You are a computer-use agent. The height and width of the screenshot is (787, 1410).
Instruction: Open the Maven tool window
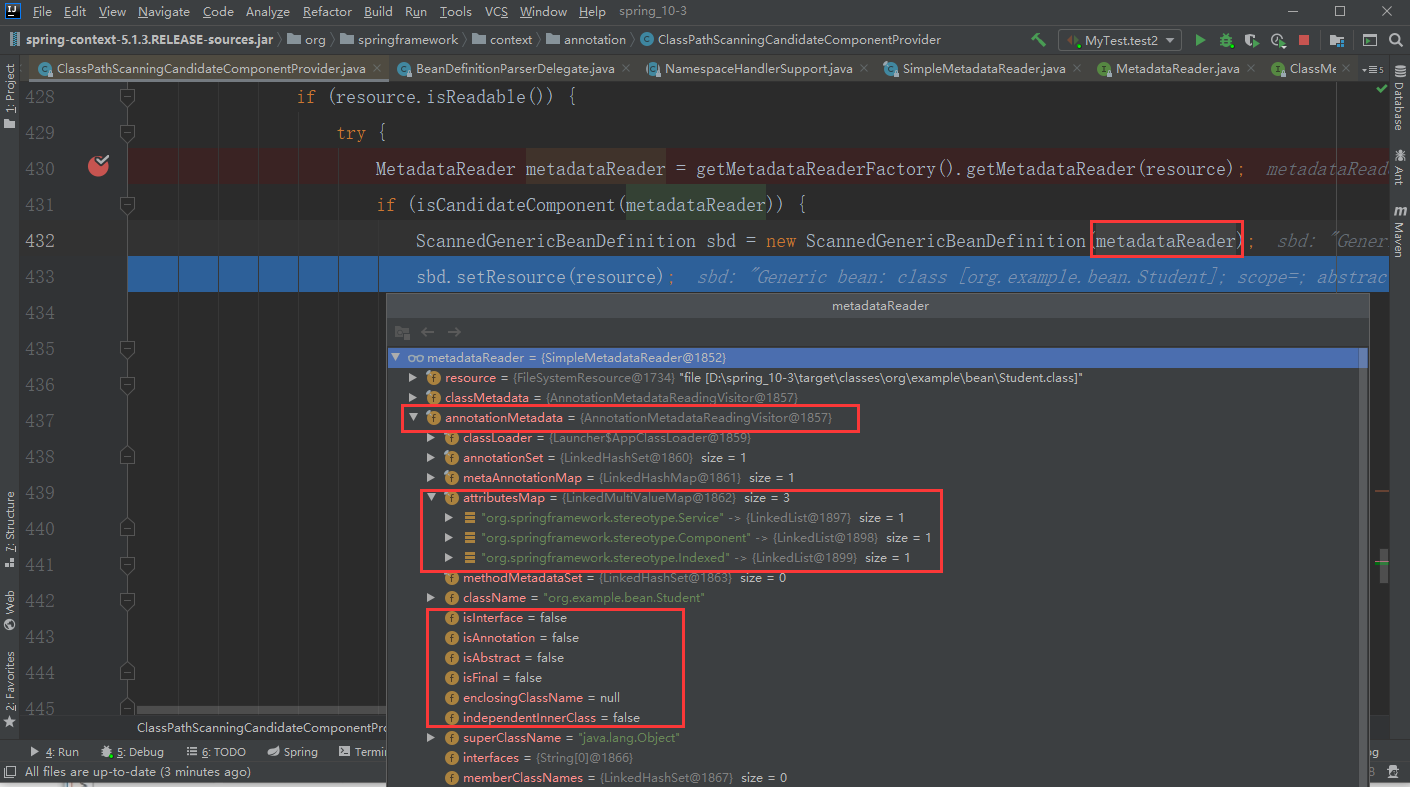tap(1399, 232)
